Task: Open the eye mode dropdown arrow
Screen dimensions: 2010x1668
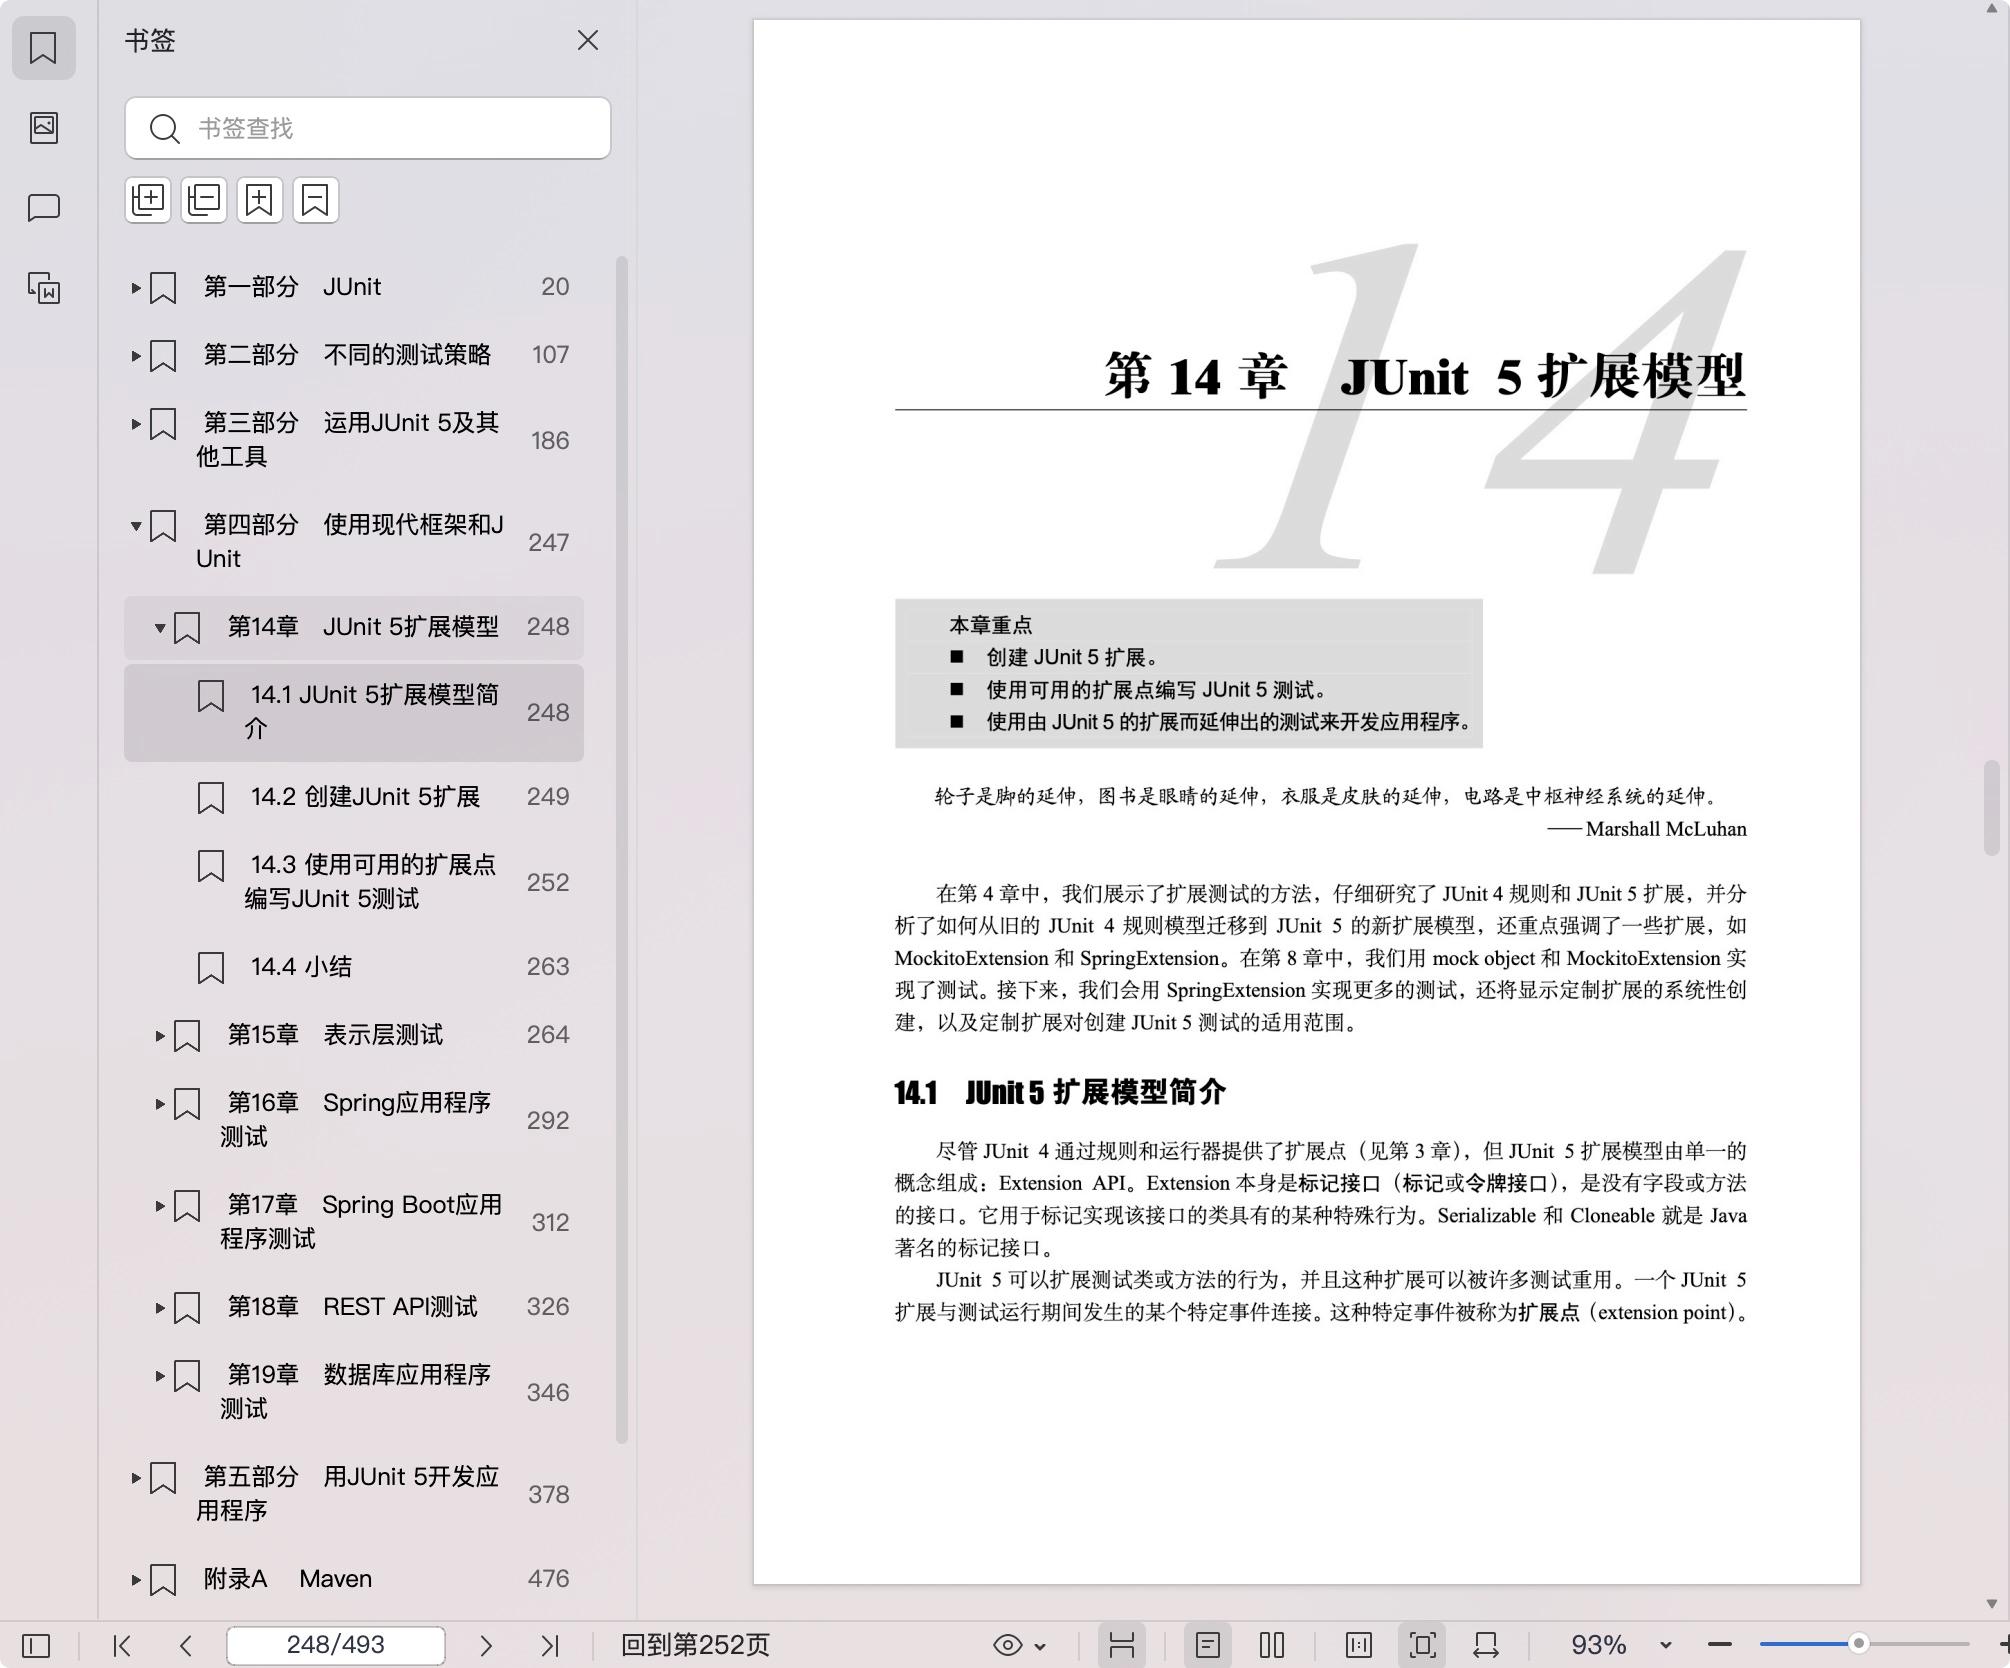Action: click(x=1040, y=1646)
